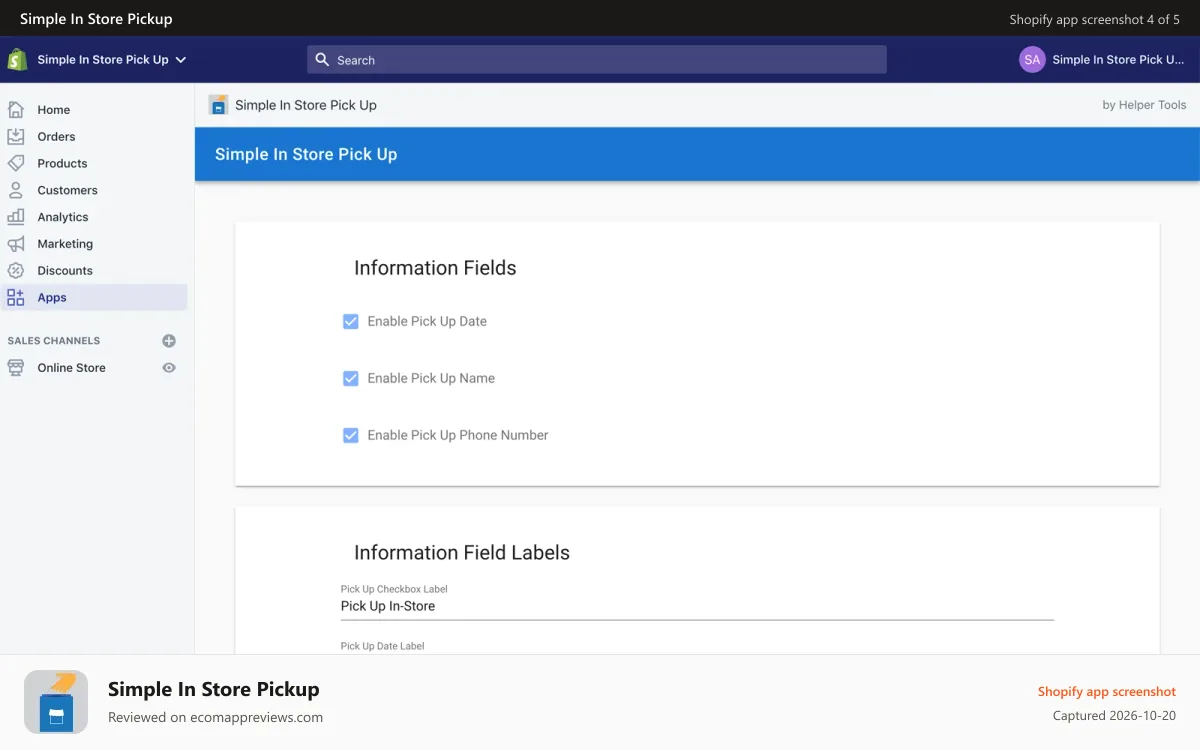Open the Simple In Store Pick U... account menu
This screenshot has height=750, width=1200.
[x=1103, y=60]
